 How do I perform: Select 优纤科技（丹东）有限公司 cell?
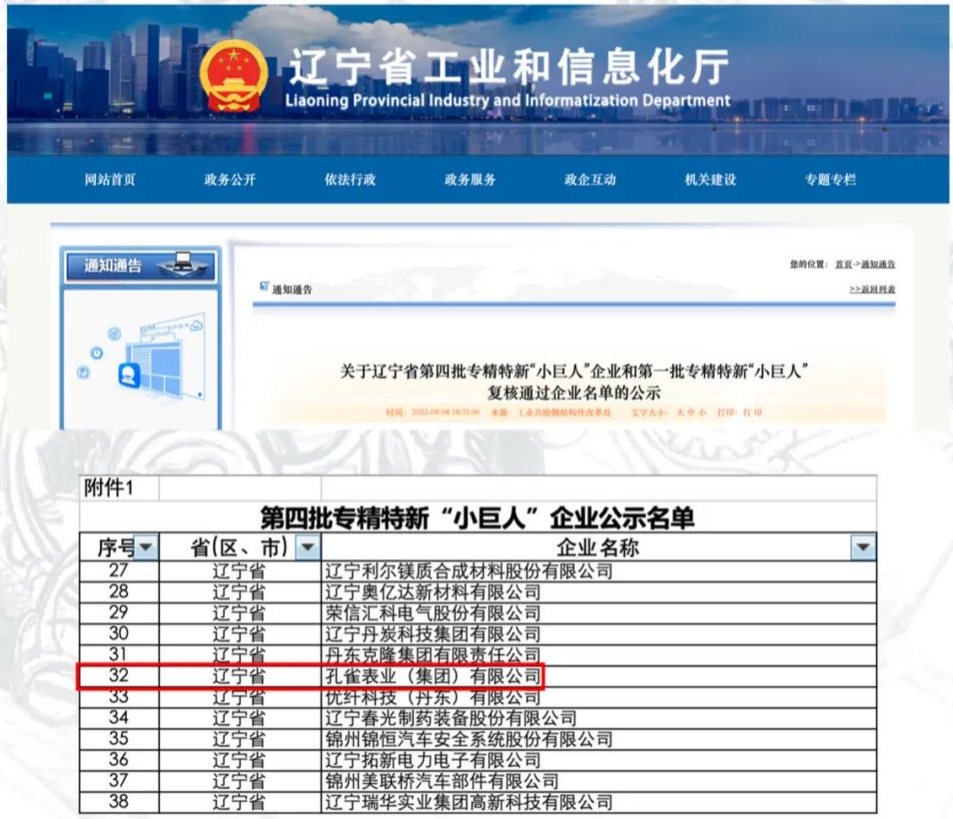click(x=599, y=697)
